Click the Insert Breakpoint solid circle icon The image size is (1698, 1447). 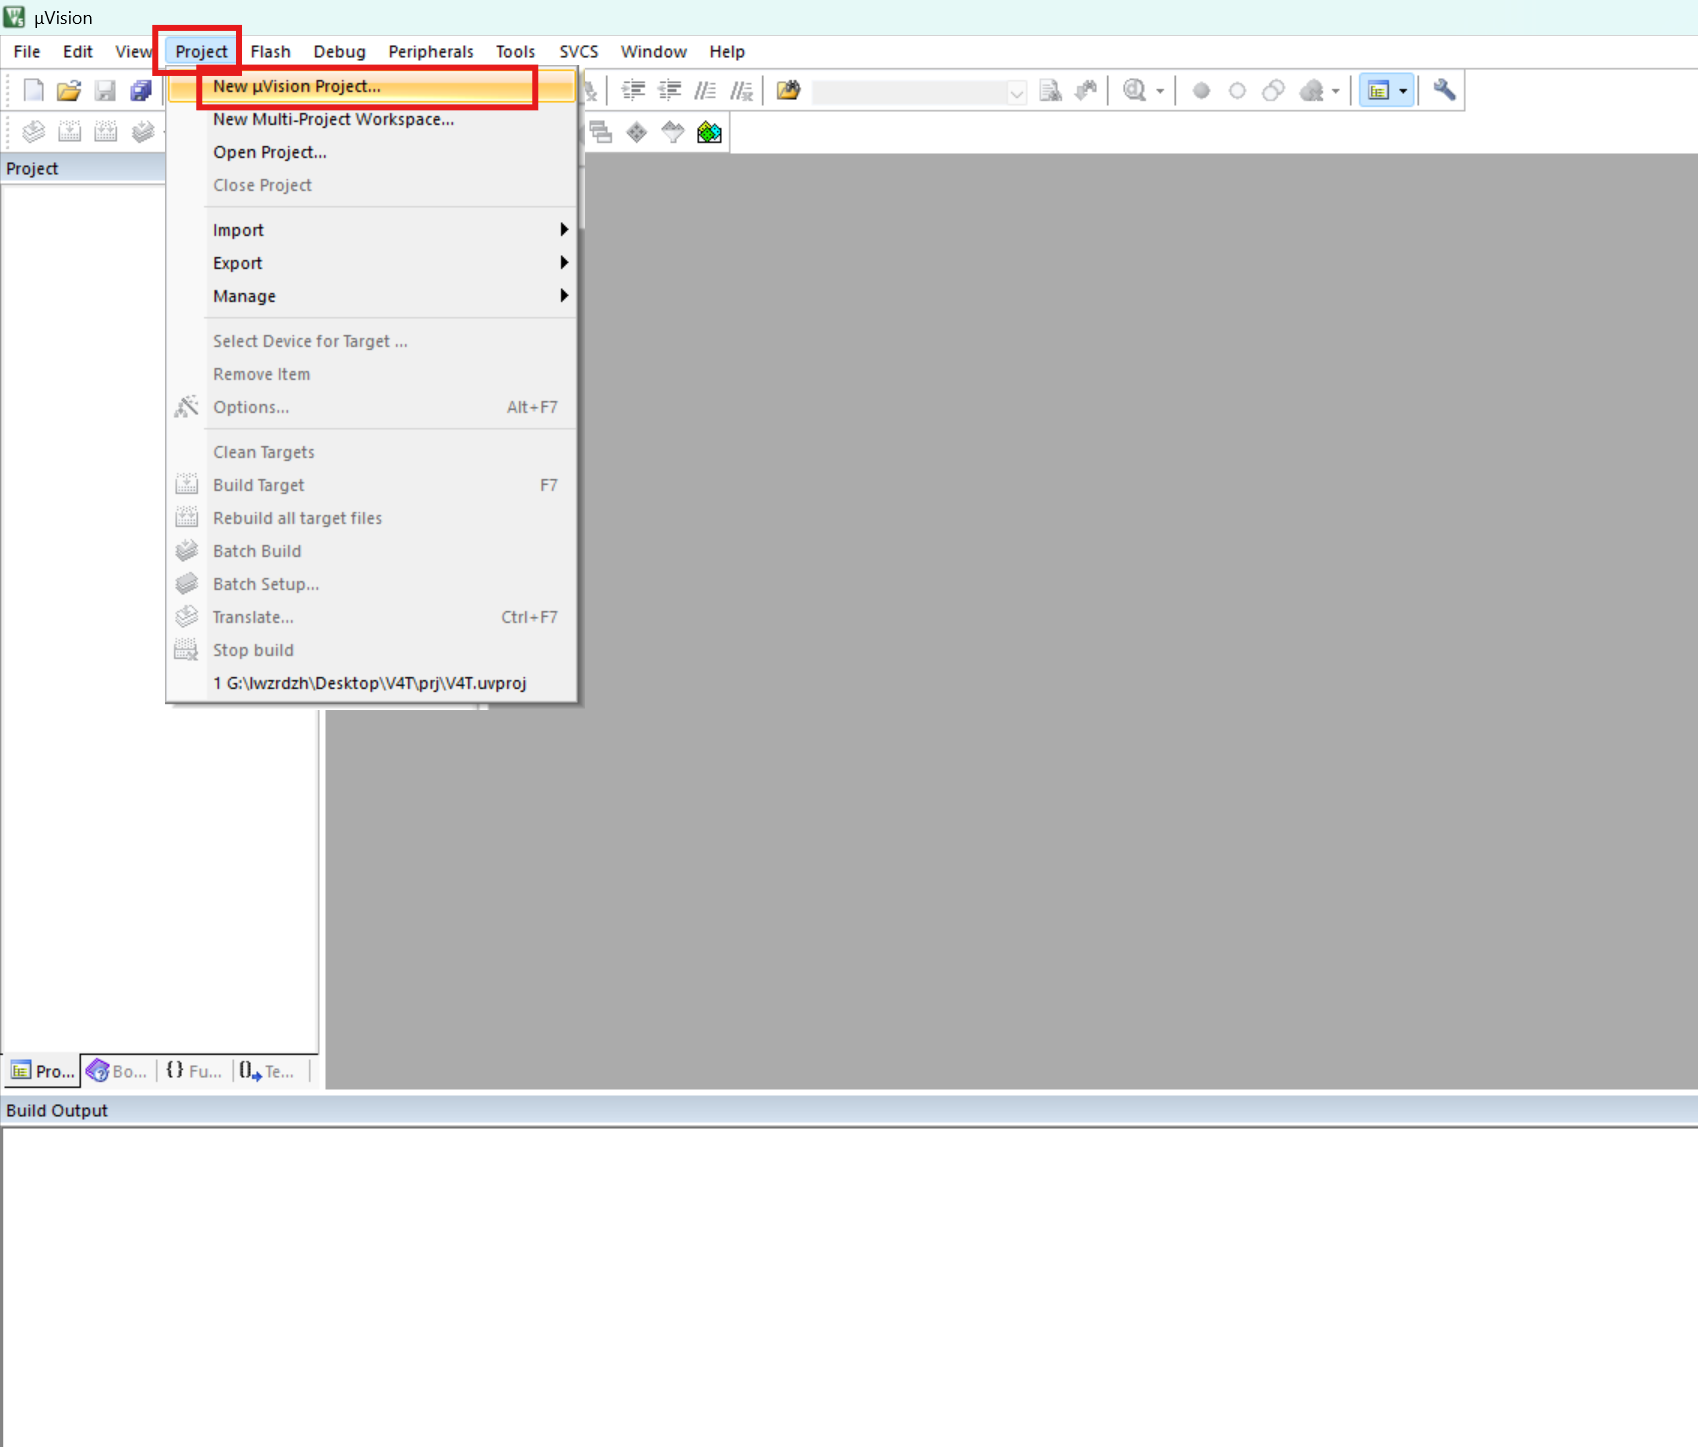(1202, 91)
